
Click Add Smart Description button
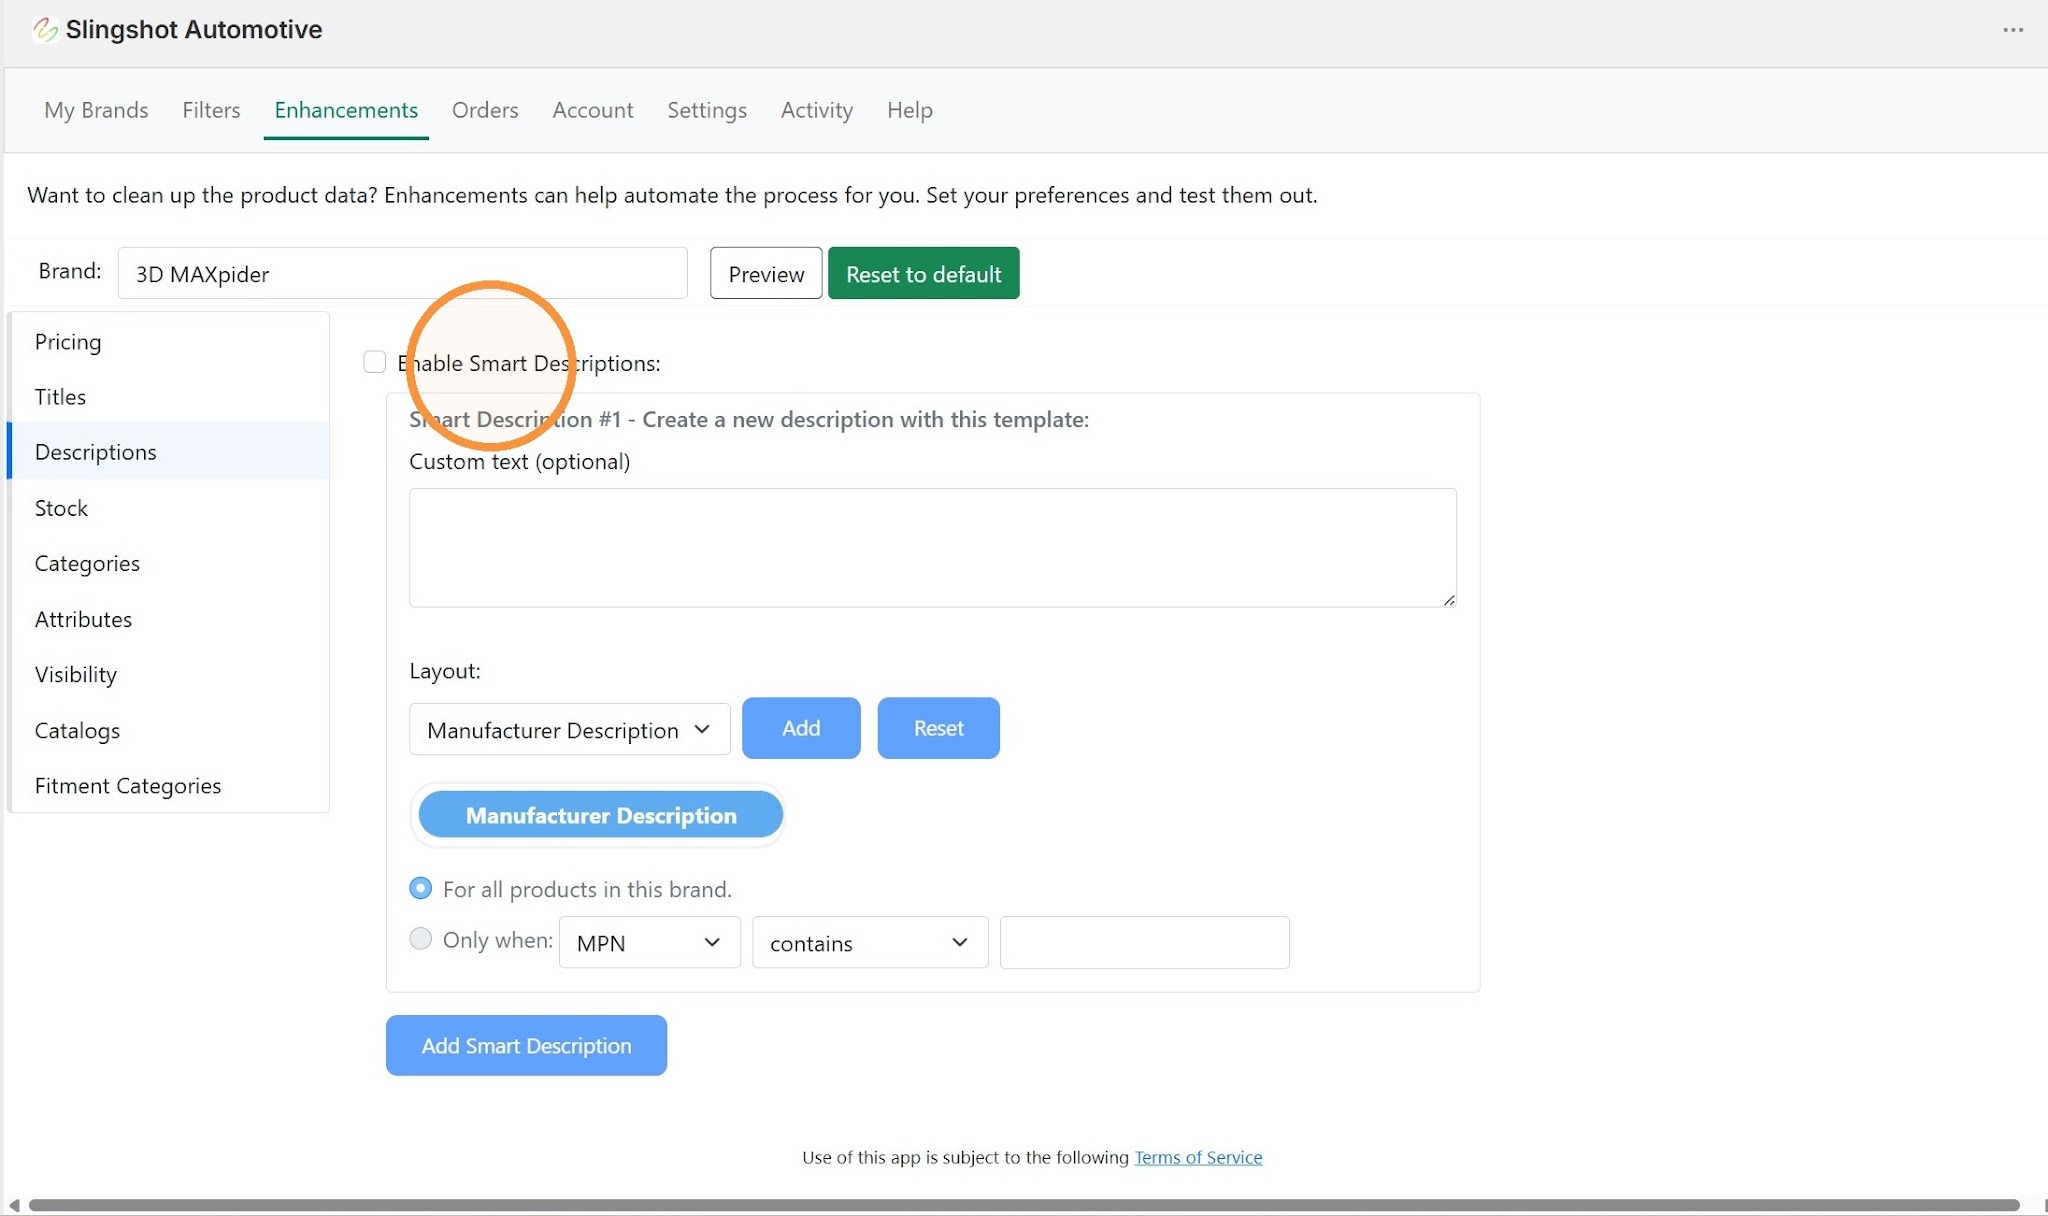pyautogui.click(x=526, y=1045)
